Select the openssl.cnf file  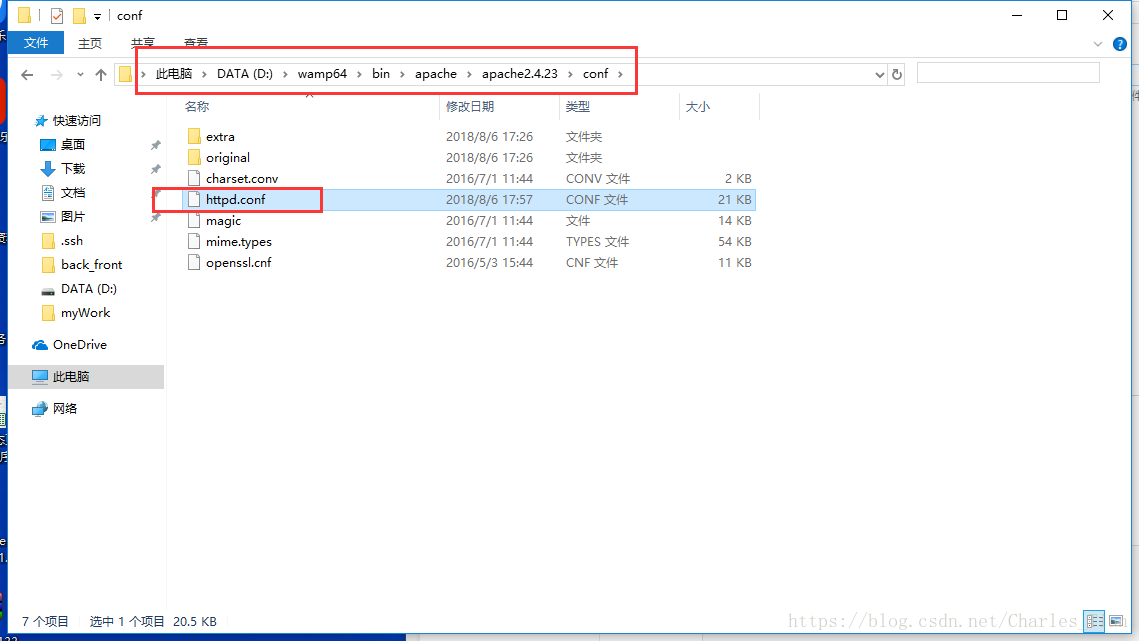238,262
